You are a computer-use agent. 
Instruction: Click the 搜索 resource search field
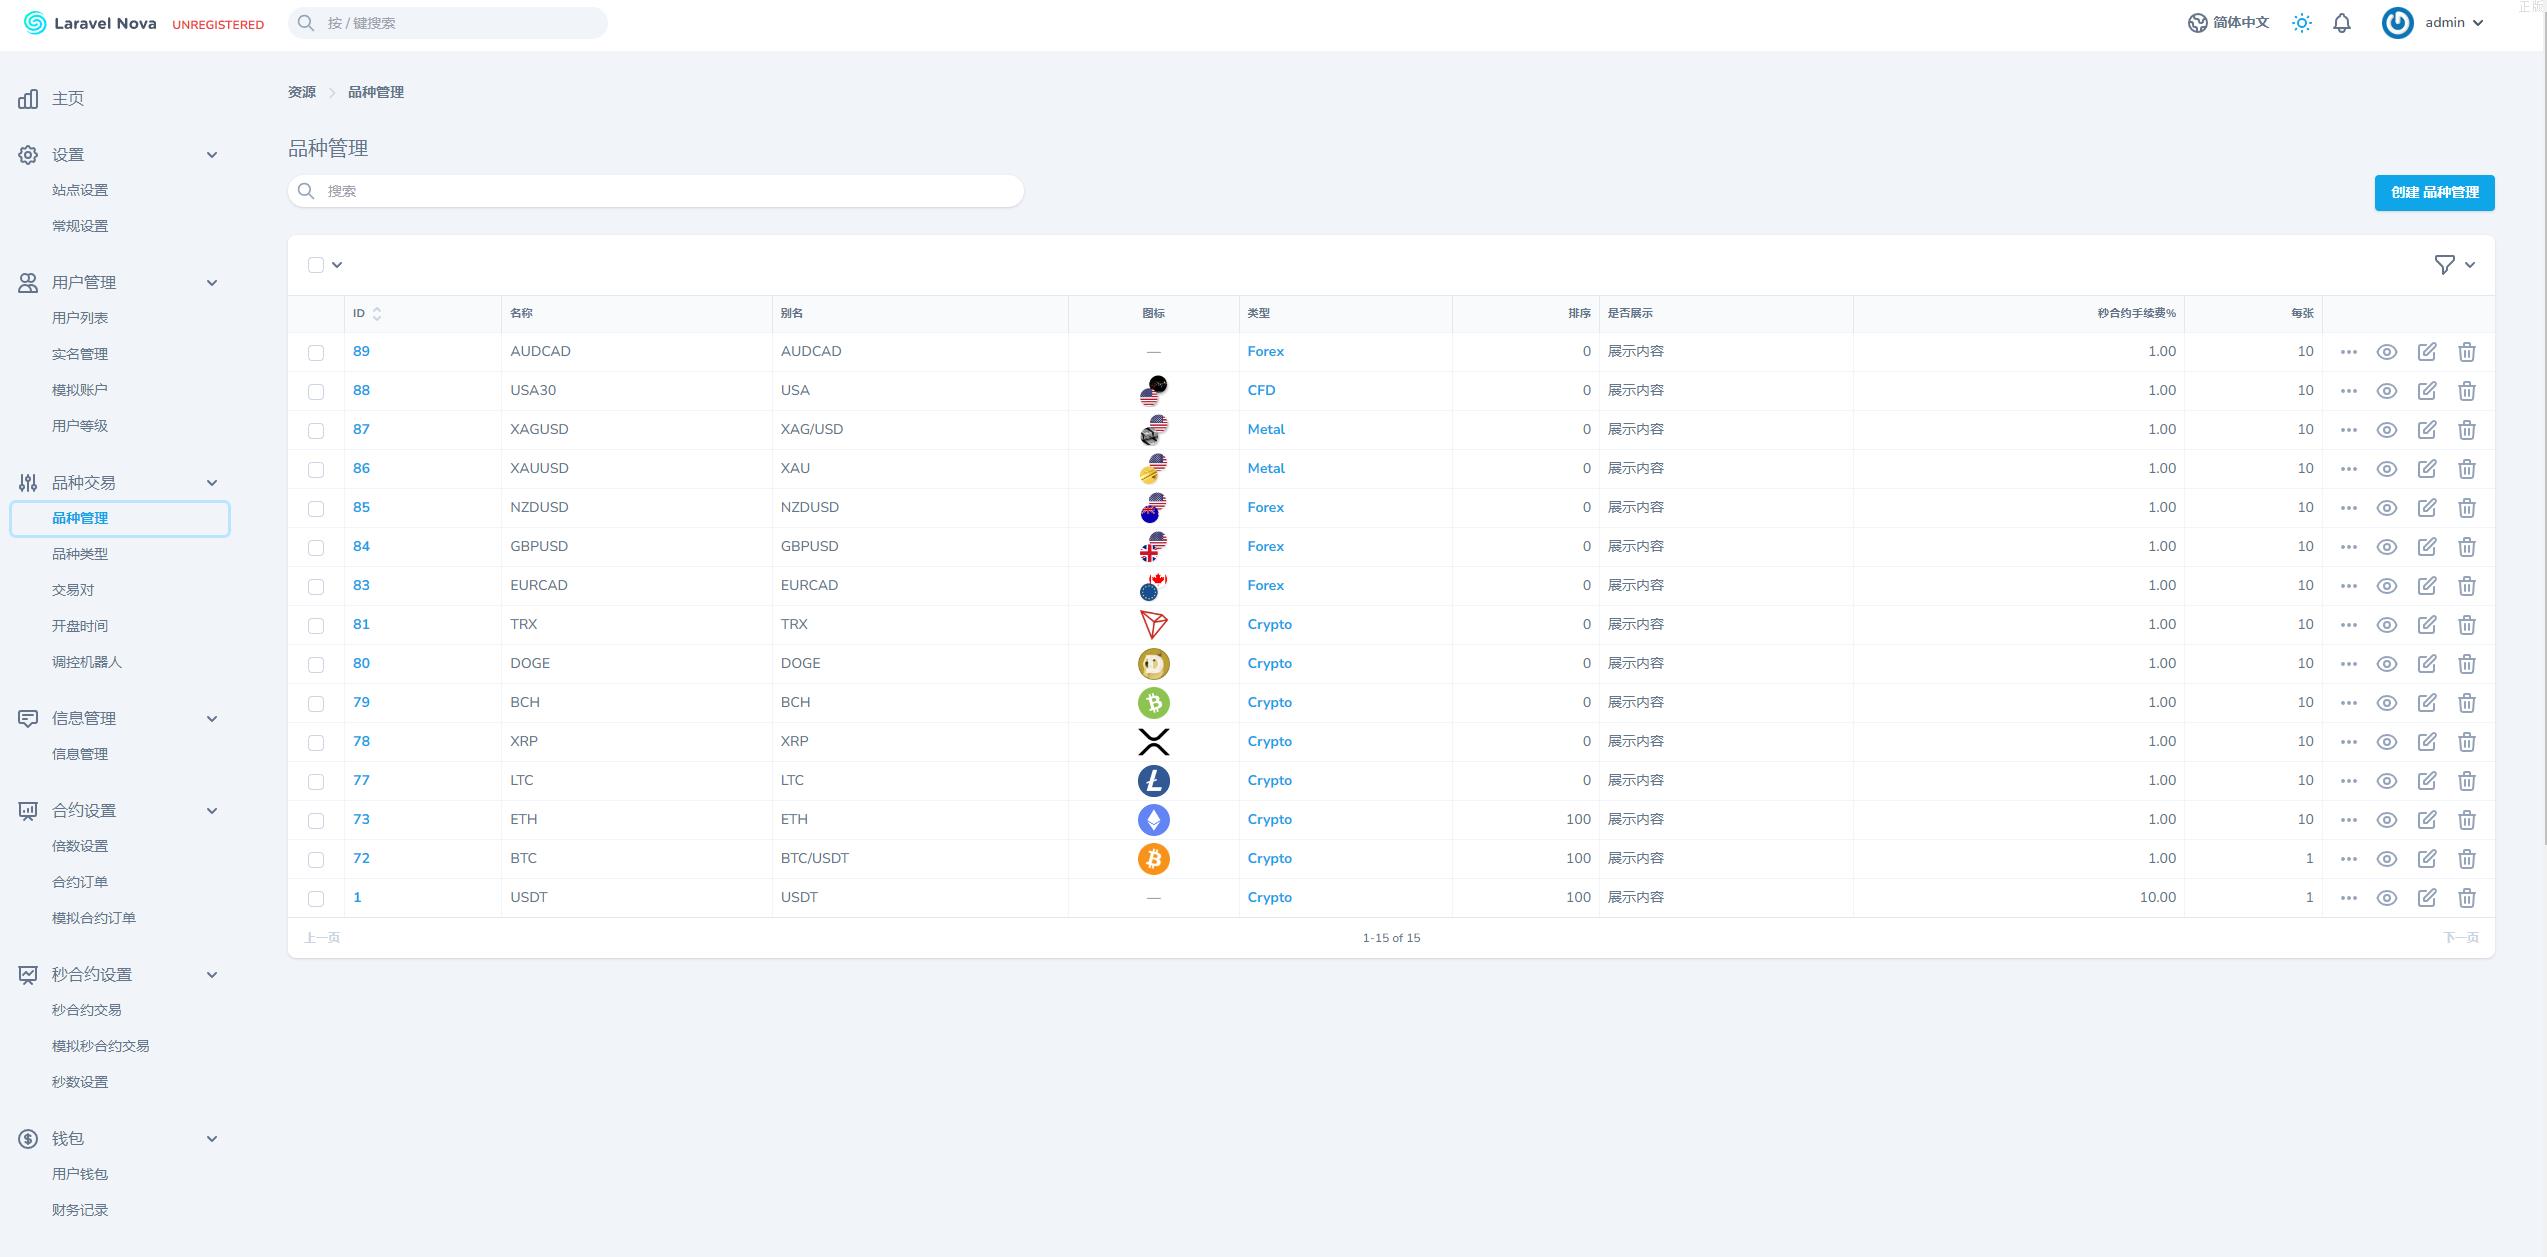click(656, 191)
